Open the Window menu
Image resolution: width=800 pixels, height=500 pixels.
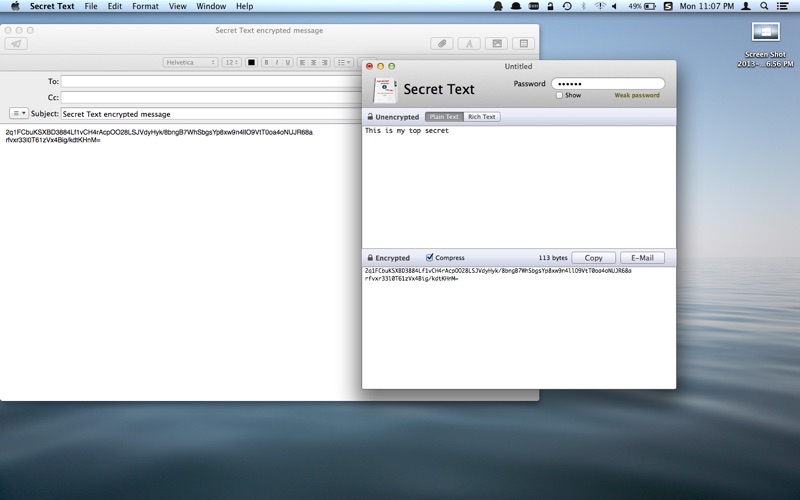click(211, 6)
